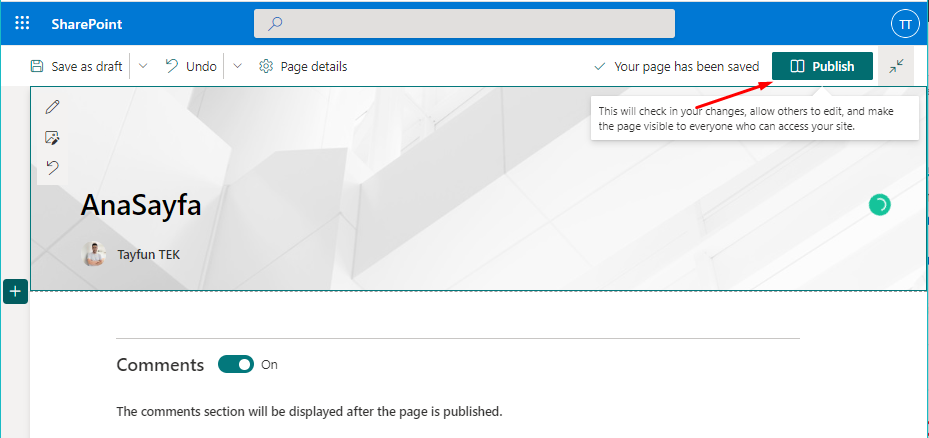929x438 pixels.
Task: Toggle Comments off
Action: coord(236,365)
